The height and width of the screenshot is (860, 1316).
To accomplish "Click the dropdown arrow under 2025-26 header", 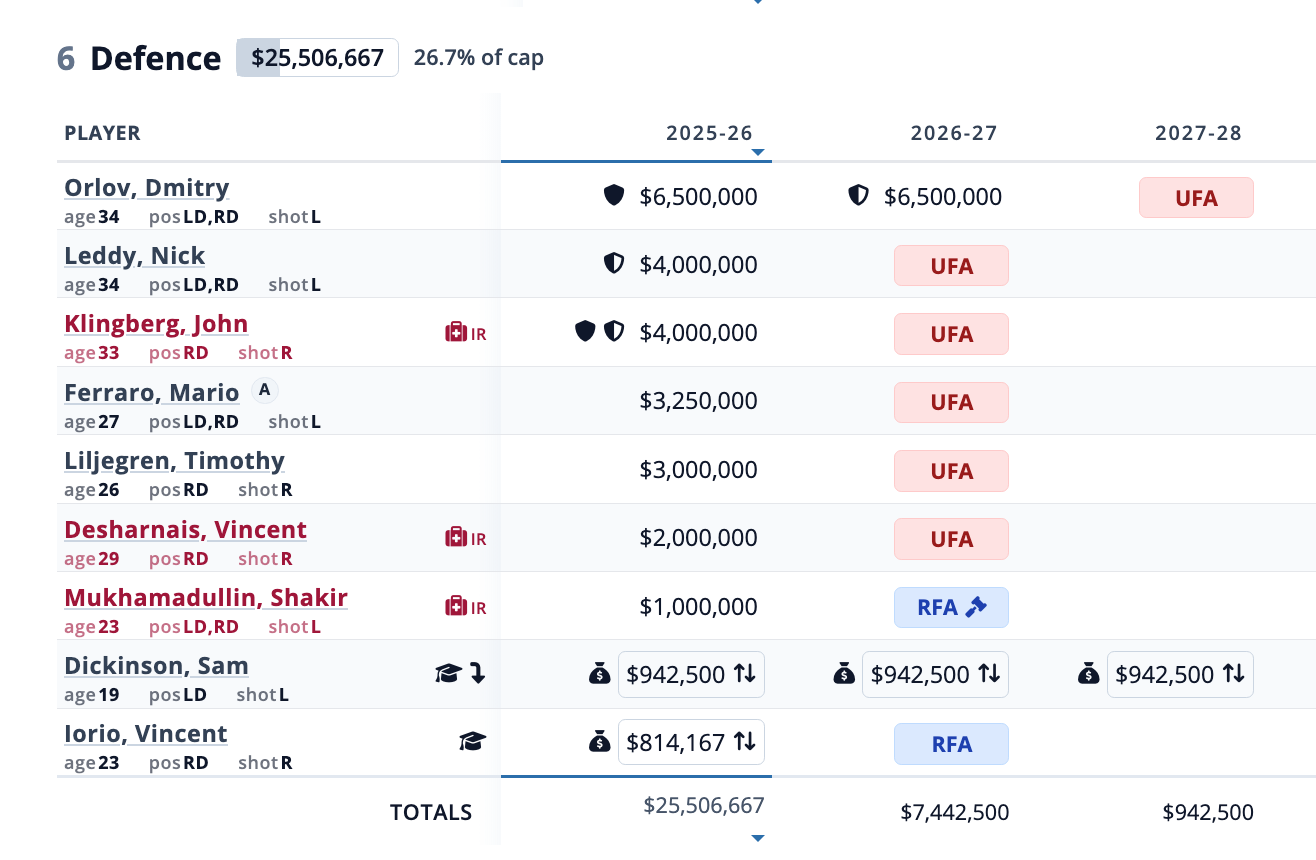I will tap(758, 153).
